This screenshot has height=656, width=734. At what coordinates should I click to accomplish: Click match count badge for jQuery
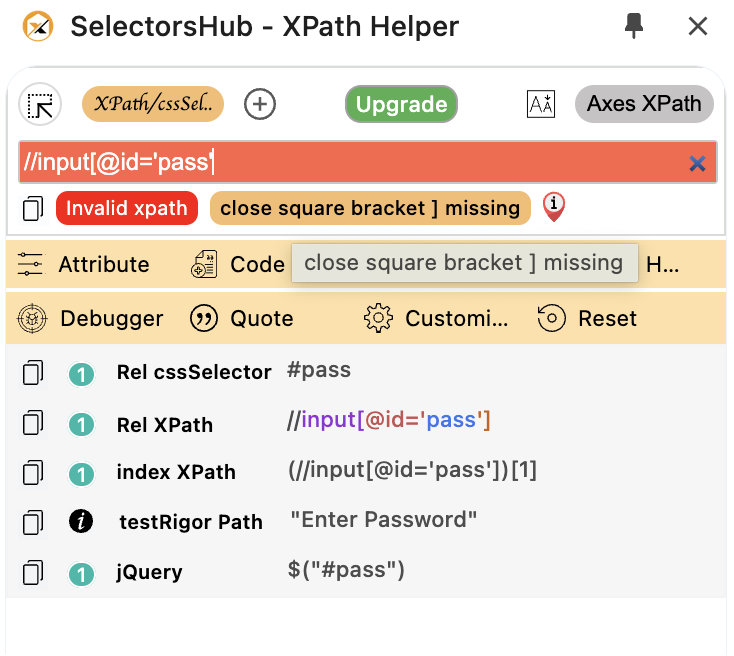click(81, 575)
